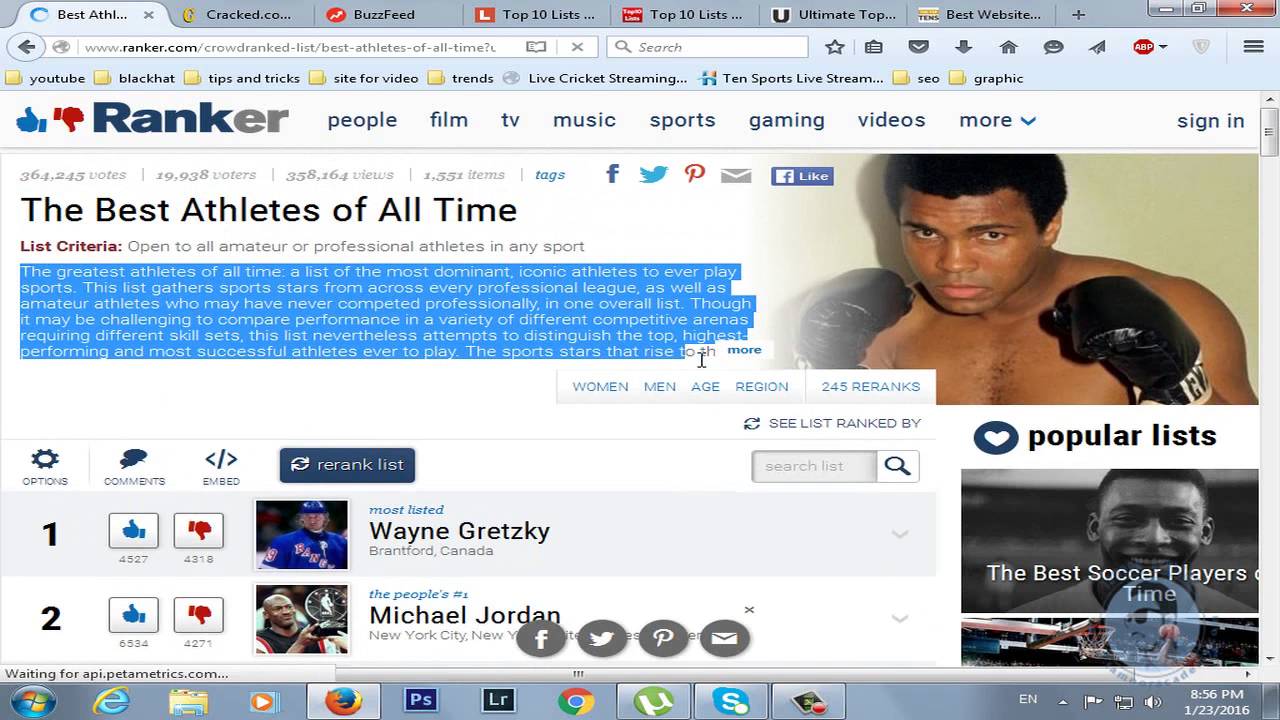Open a new browser tab with plus
This screenshot has width=1280, height=720.
(1078, 14)
